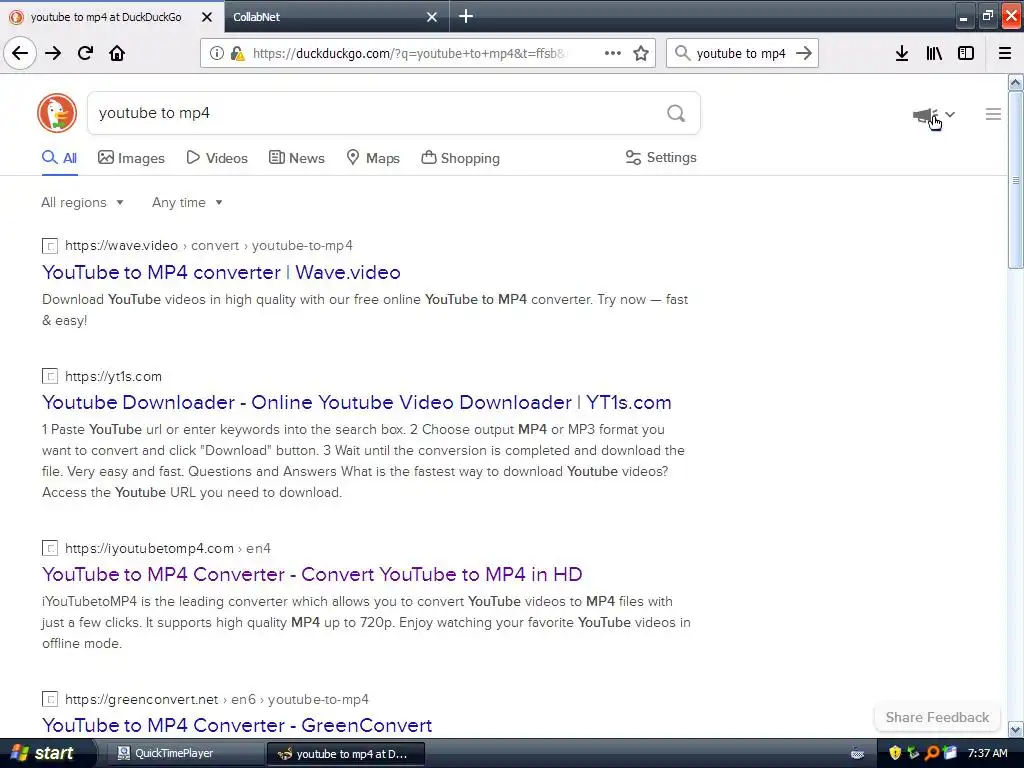
Task: Expand the chevron next to megaphone
Action: click(x=950, y=114)
